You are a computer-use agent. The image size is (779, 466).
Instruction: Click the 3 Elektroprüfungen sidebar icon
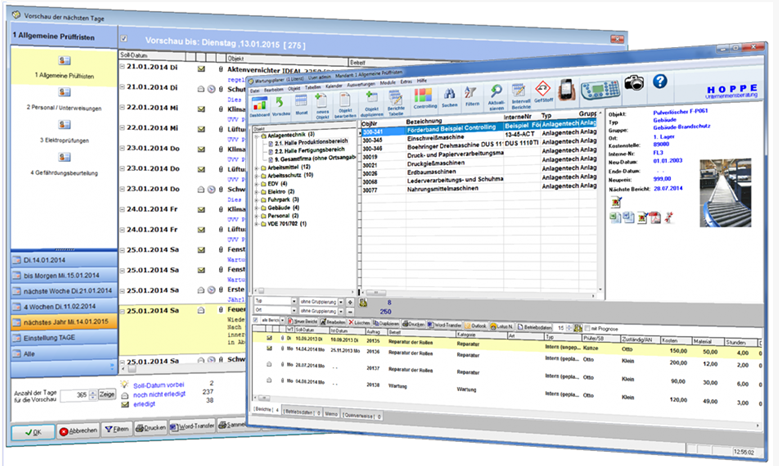click(x=65, y=125)
